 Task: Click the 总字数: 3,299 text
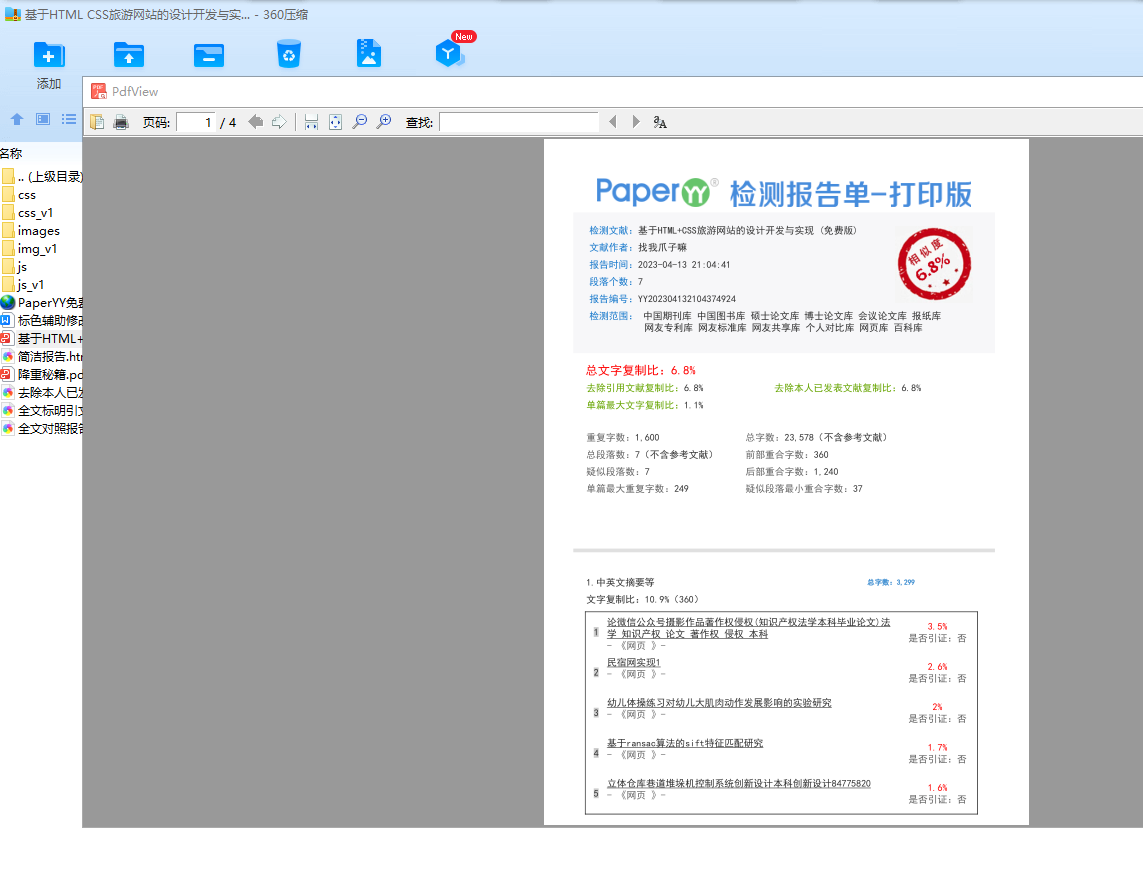click(x=890, y=583)
